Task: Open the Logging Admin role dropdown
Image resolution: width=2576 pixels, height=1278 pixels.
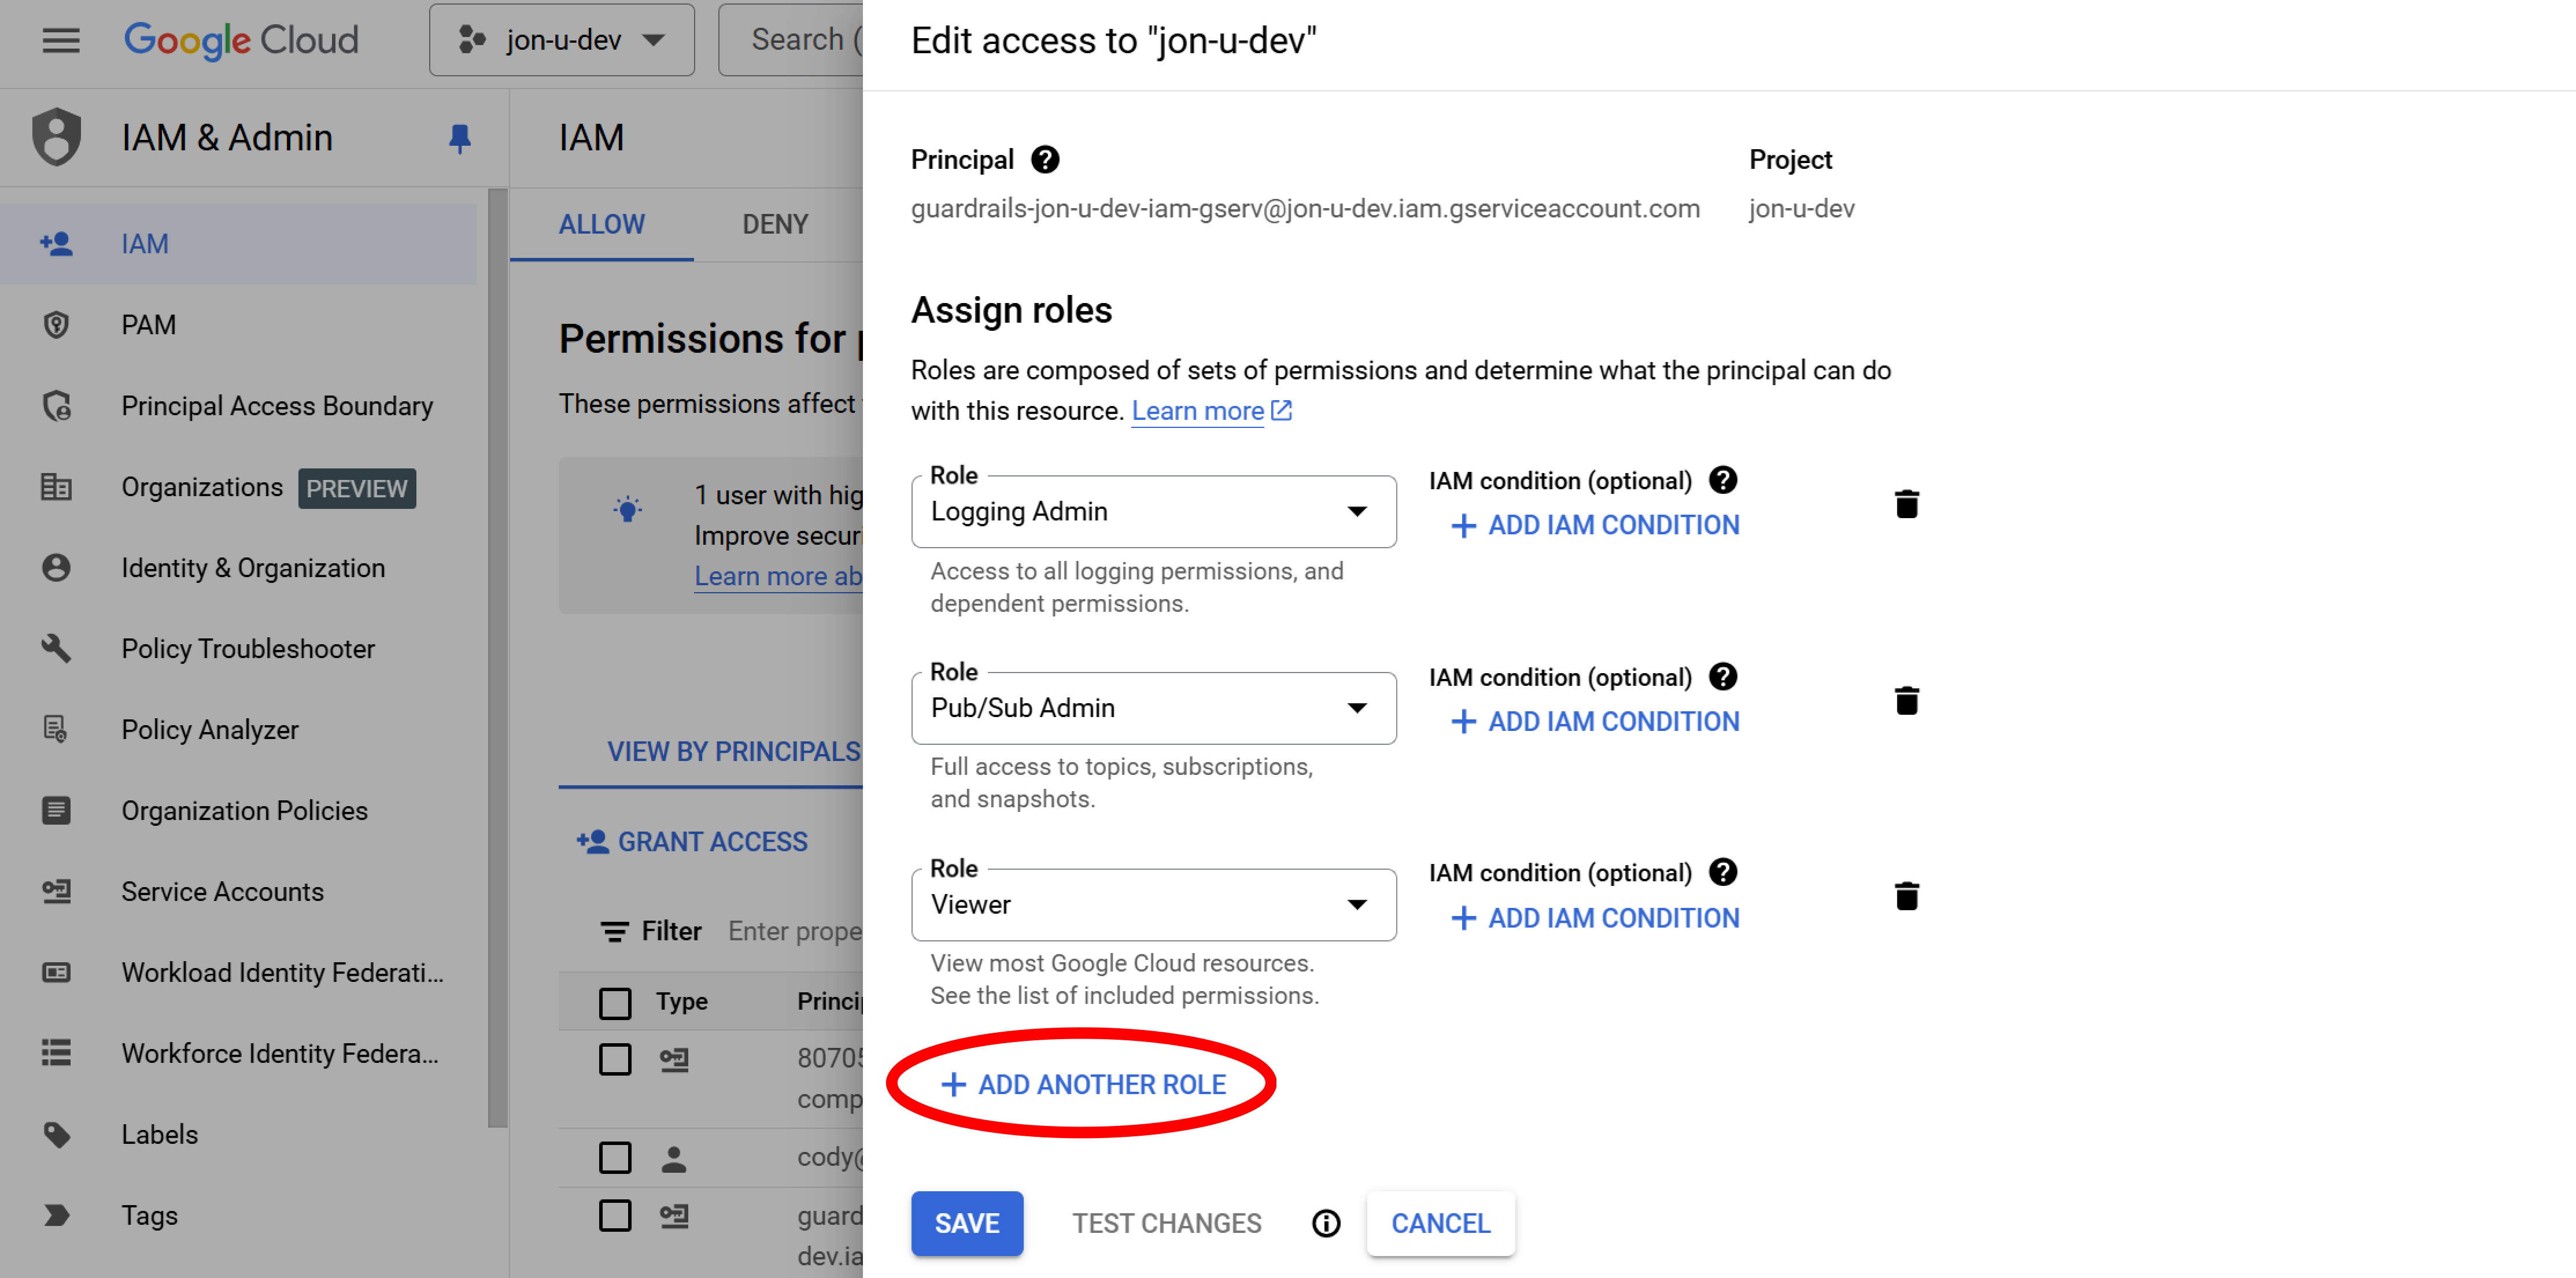Action: [1153, 511]
